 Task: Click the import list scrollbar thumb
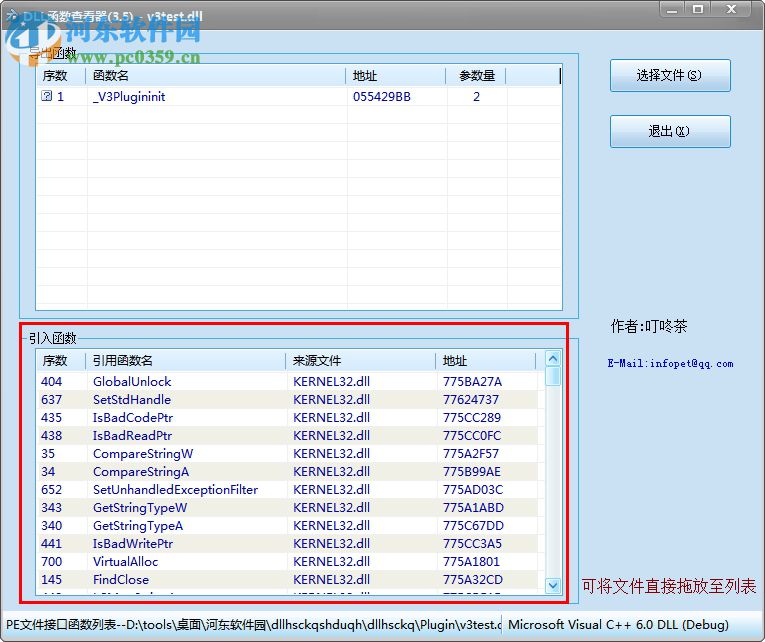pyautogui.click(x=553, y=377)
